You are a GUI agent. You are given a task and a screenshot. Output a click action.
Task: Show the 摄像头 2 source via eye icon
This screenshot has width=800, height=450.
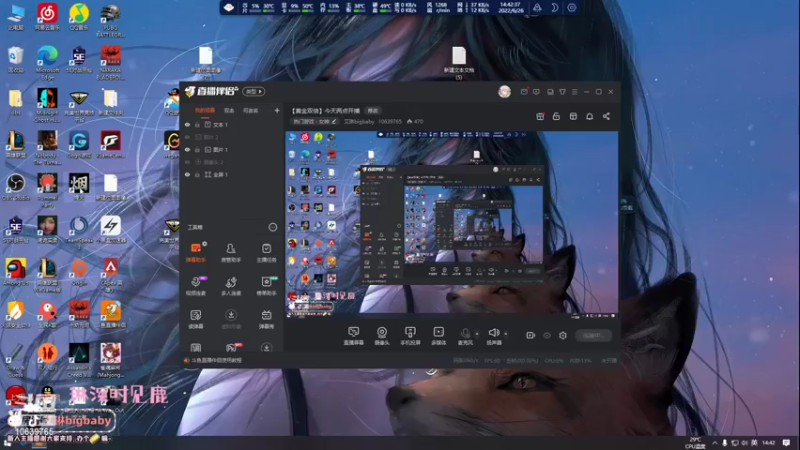point(187,162)
